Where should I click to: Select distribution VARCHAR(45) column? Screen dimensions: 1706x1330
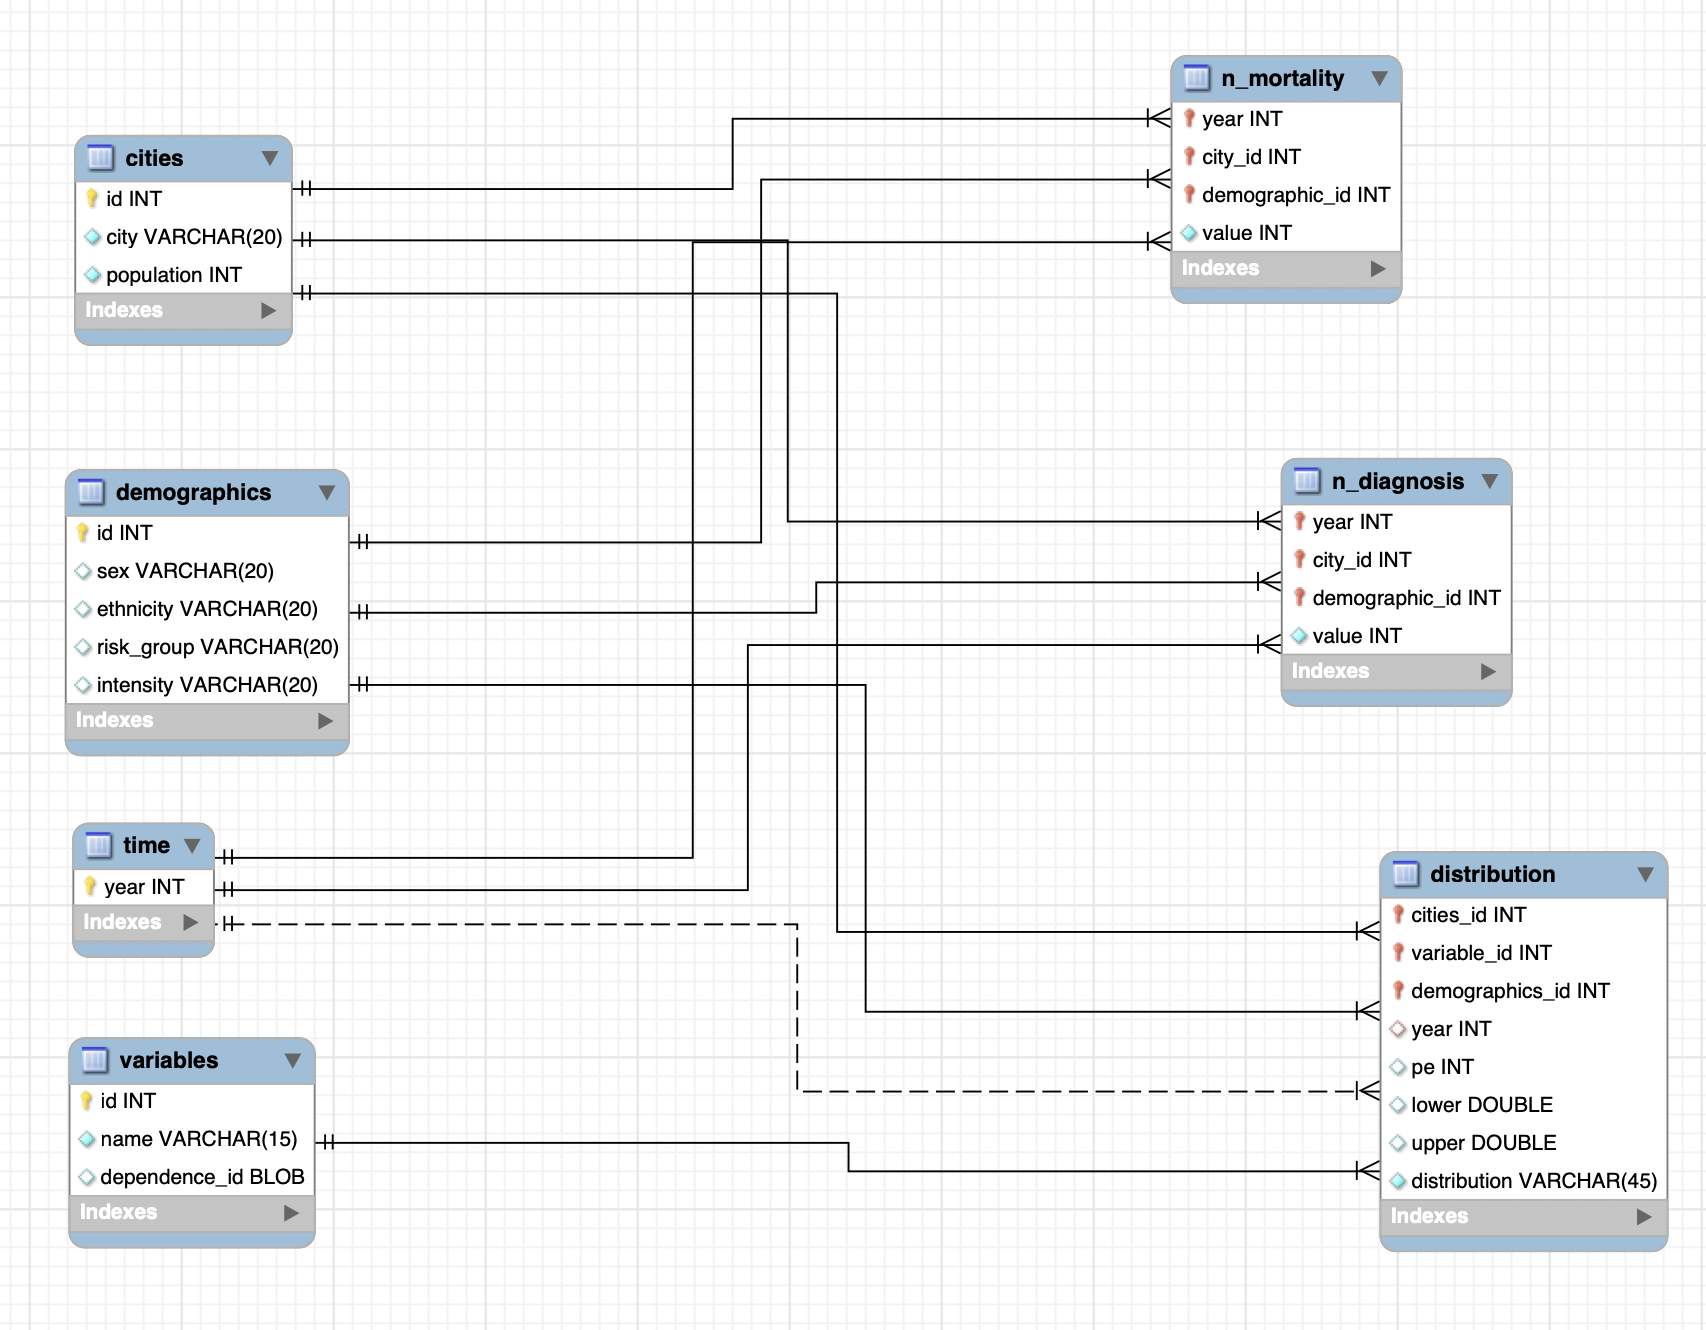[1524, 1181]
